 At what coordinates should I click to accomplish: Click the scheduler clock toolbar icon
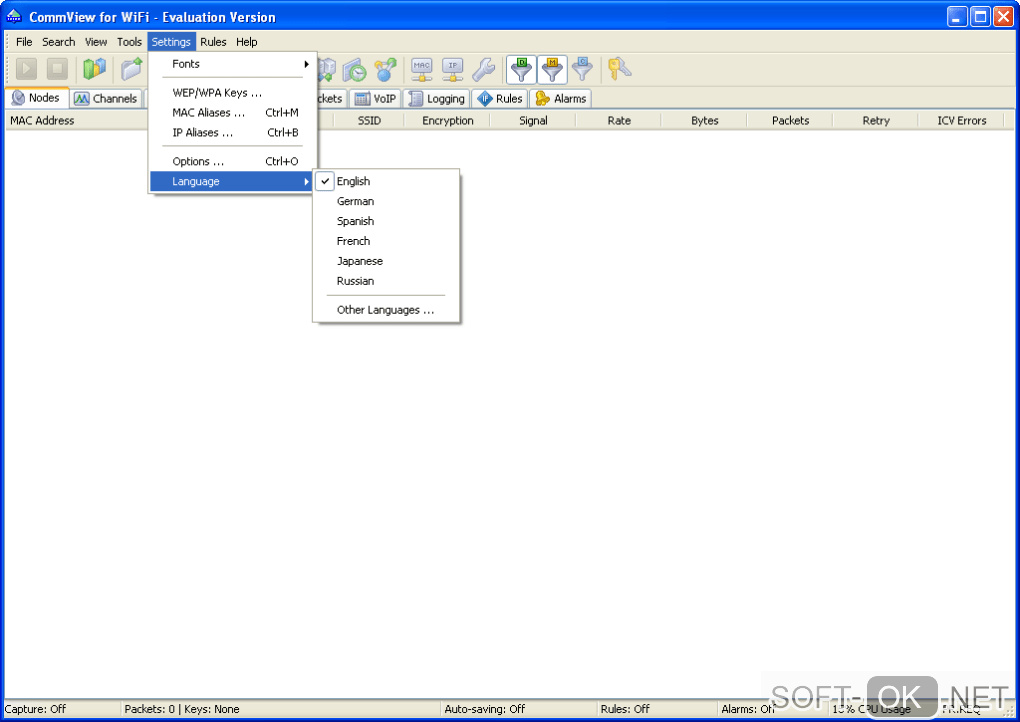click(355, 70)
